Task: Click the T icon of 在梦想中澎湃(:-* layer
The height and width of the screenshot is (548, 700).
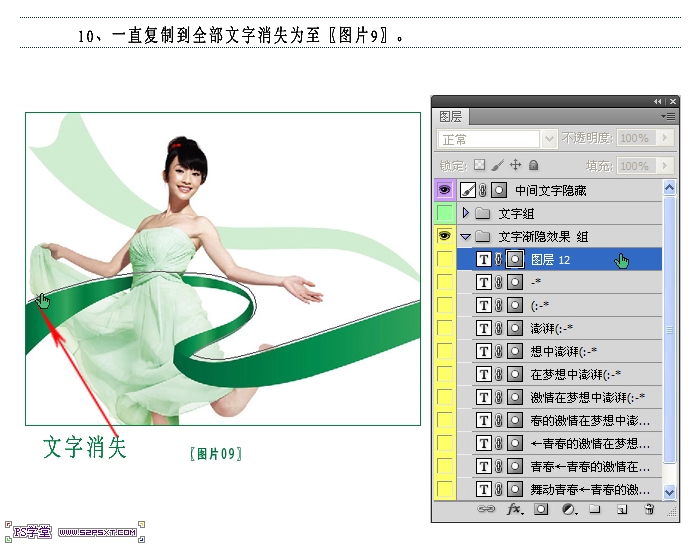Action: click(484, 374)
